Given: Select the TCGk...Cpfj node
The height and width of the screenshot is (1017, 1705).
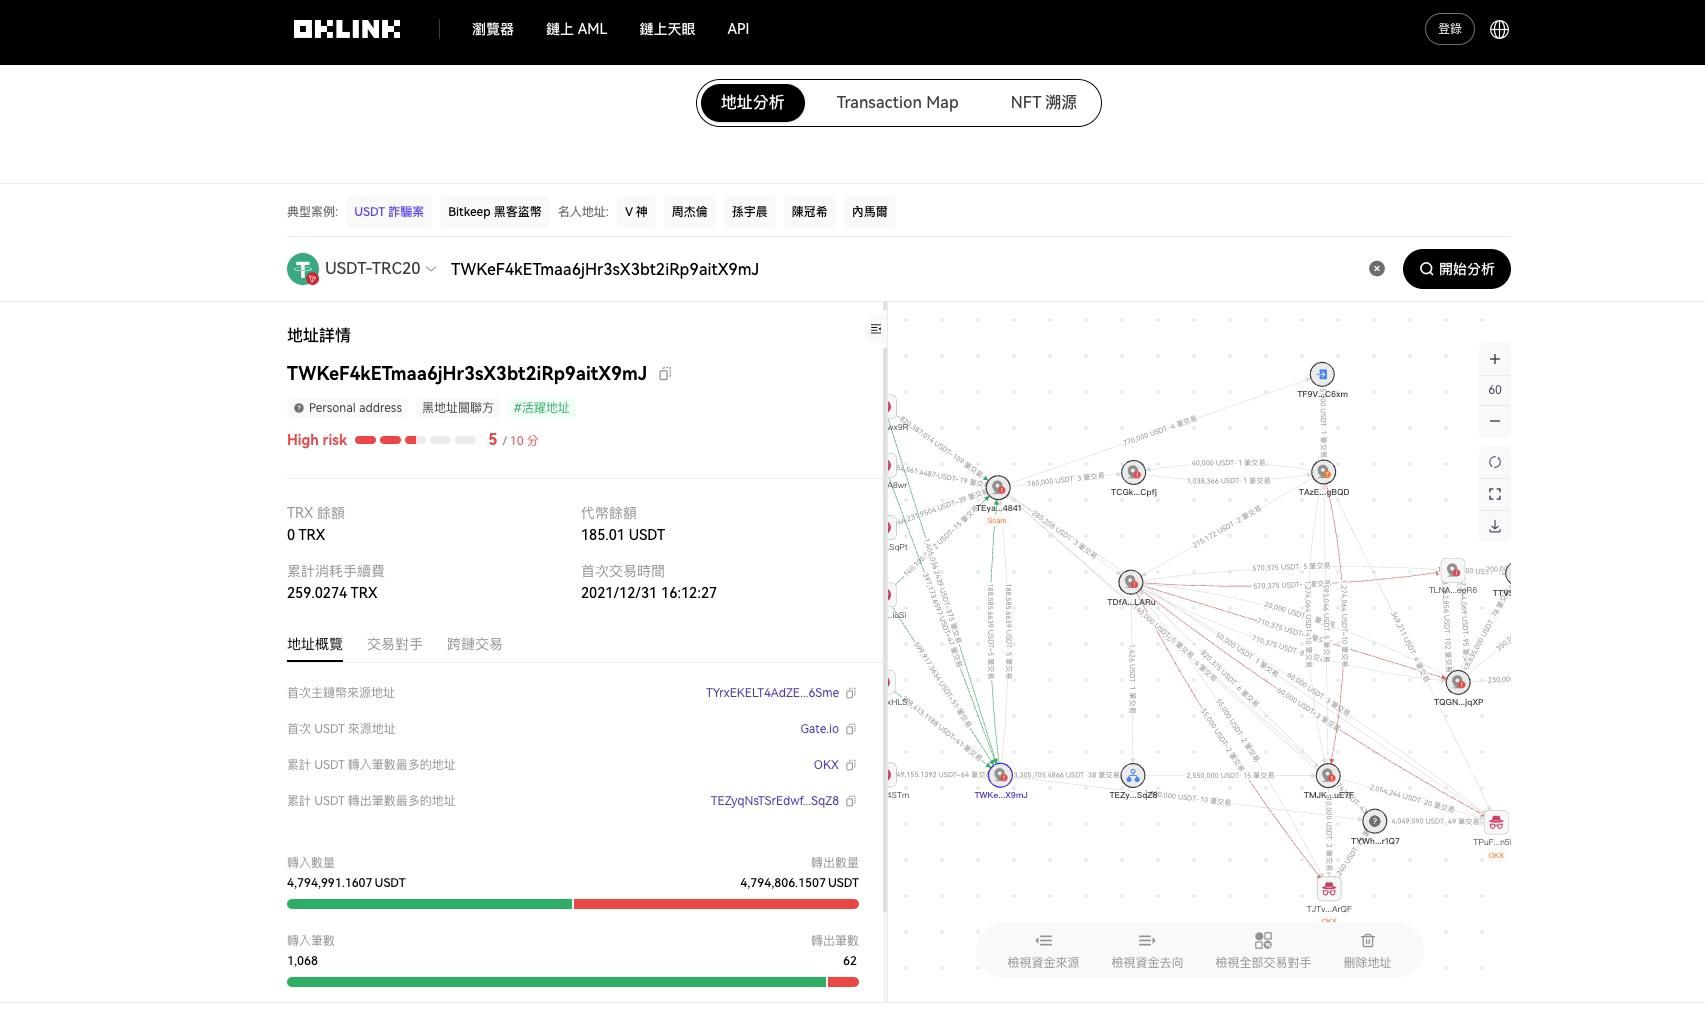Looking at the screenshot, I should 1133,471.
